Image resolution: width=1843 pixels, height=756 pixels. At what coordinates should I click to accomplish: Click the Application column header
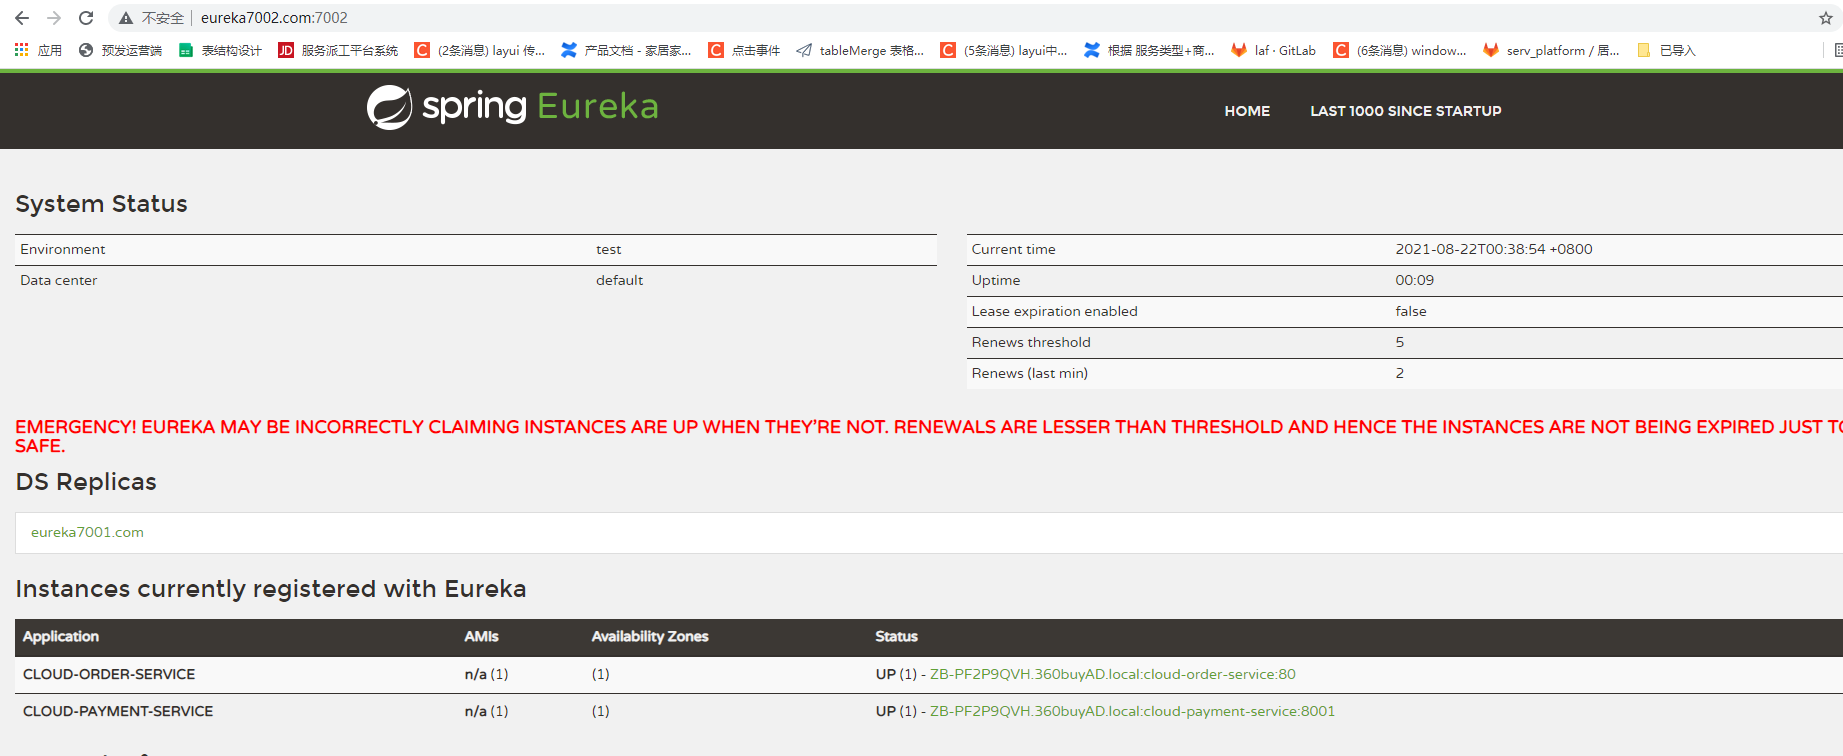[61, 636]
